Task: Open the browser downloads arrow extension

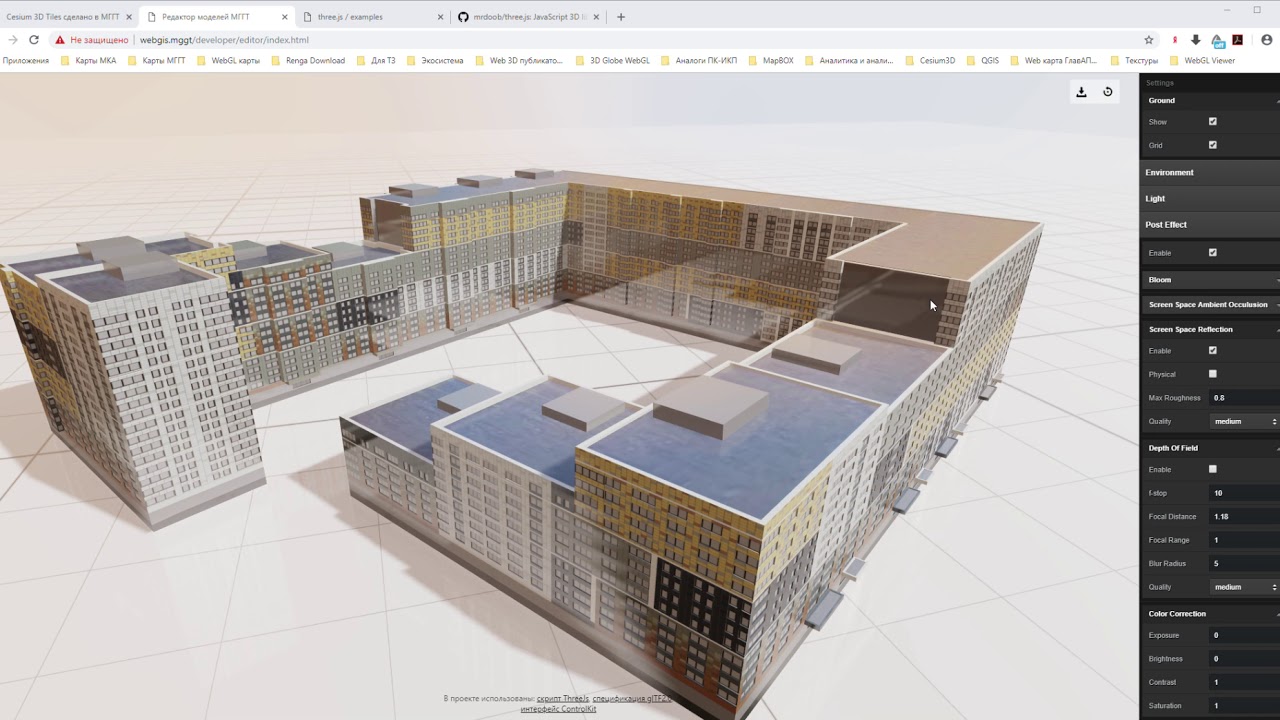Action: tap(1195, 40)
